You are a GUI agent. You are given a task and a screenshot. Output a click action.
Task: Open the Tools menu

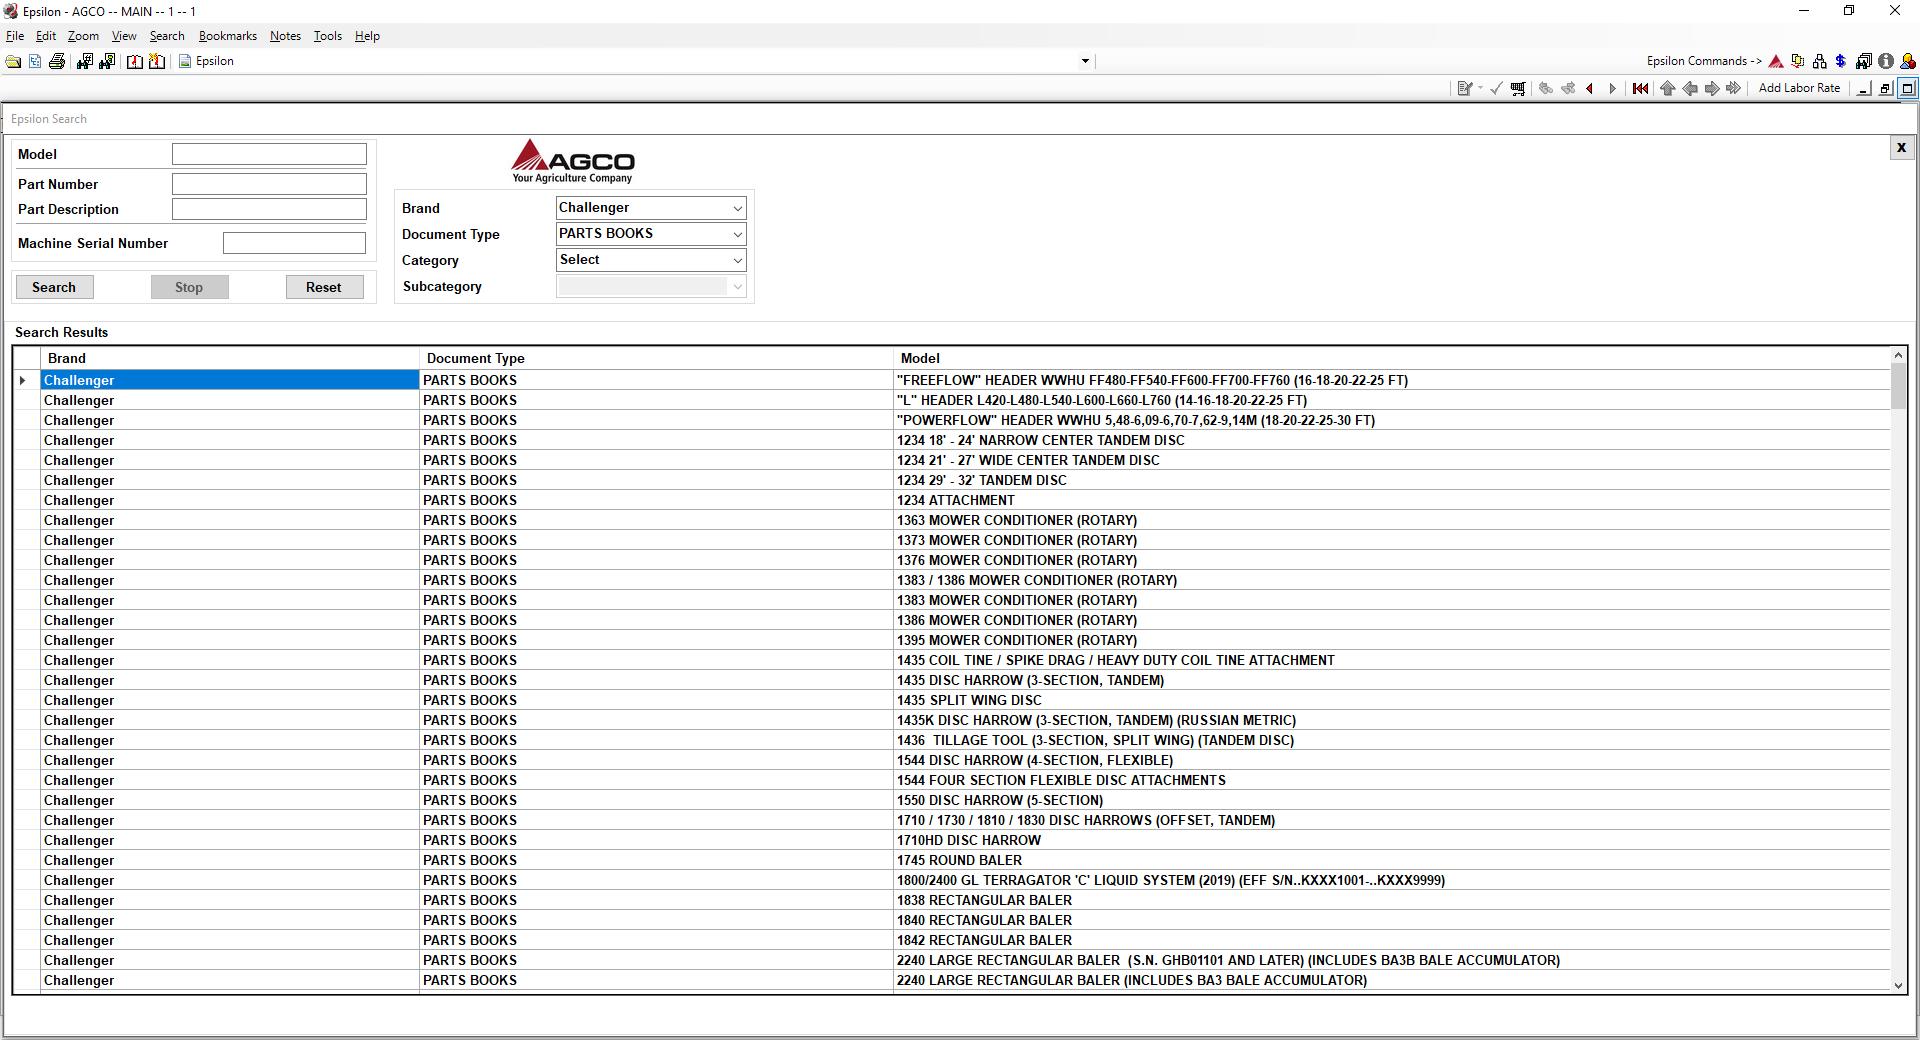click(x=328, y=36)
